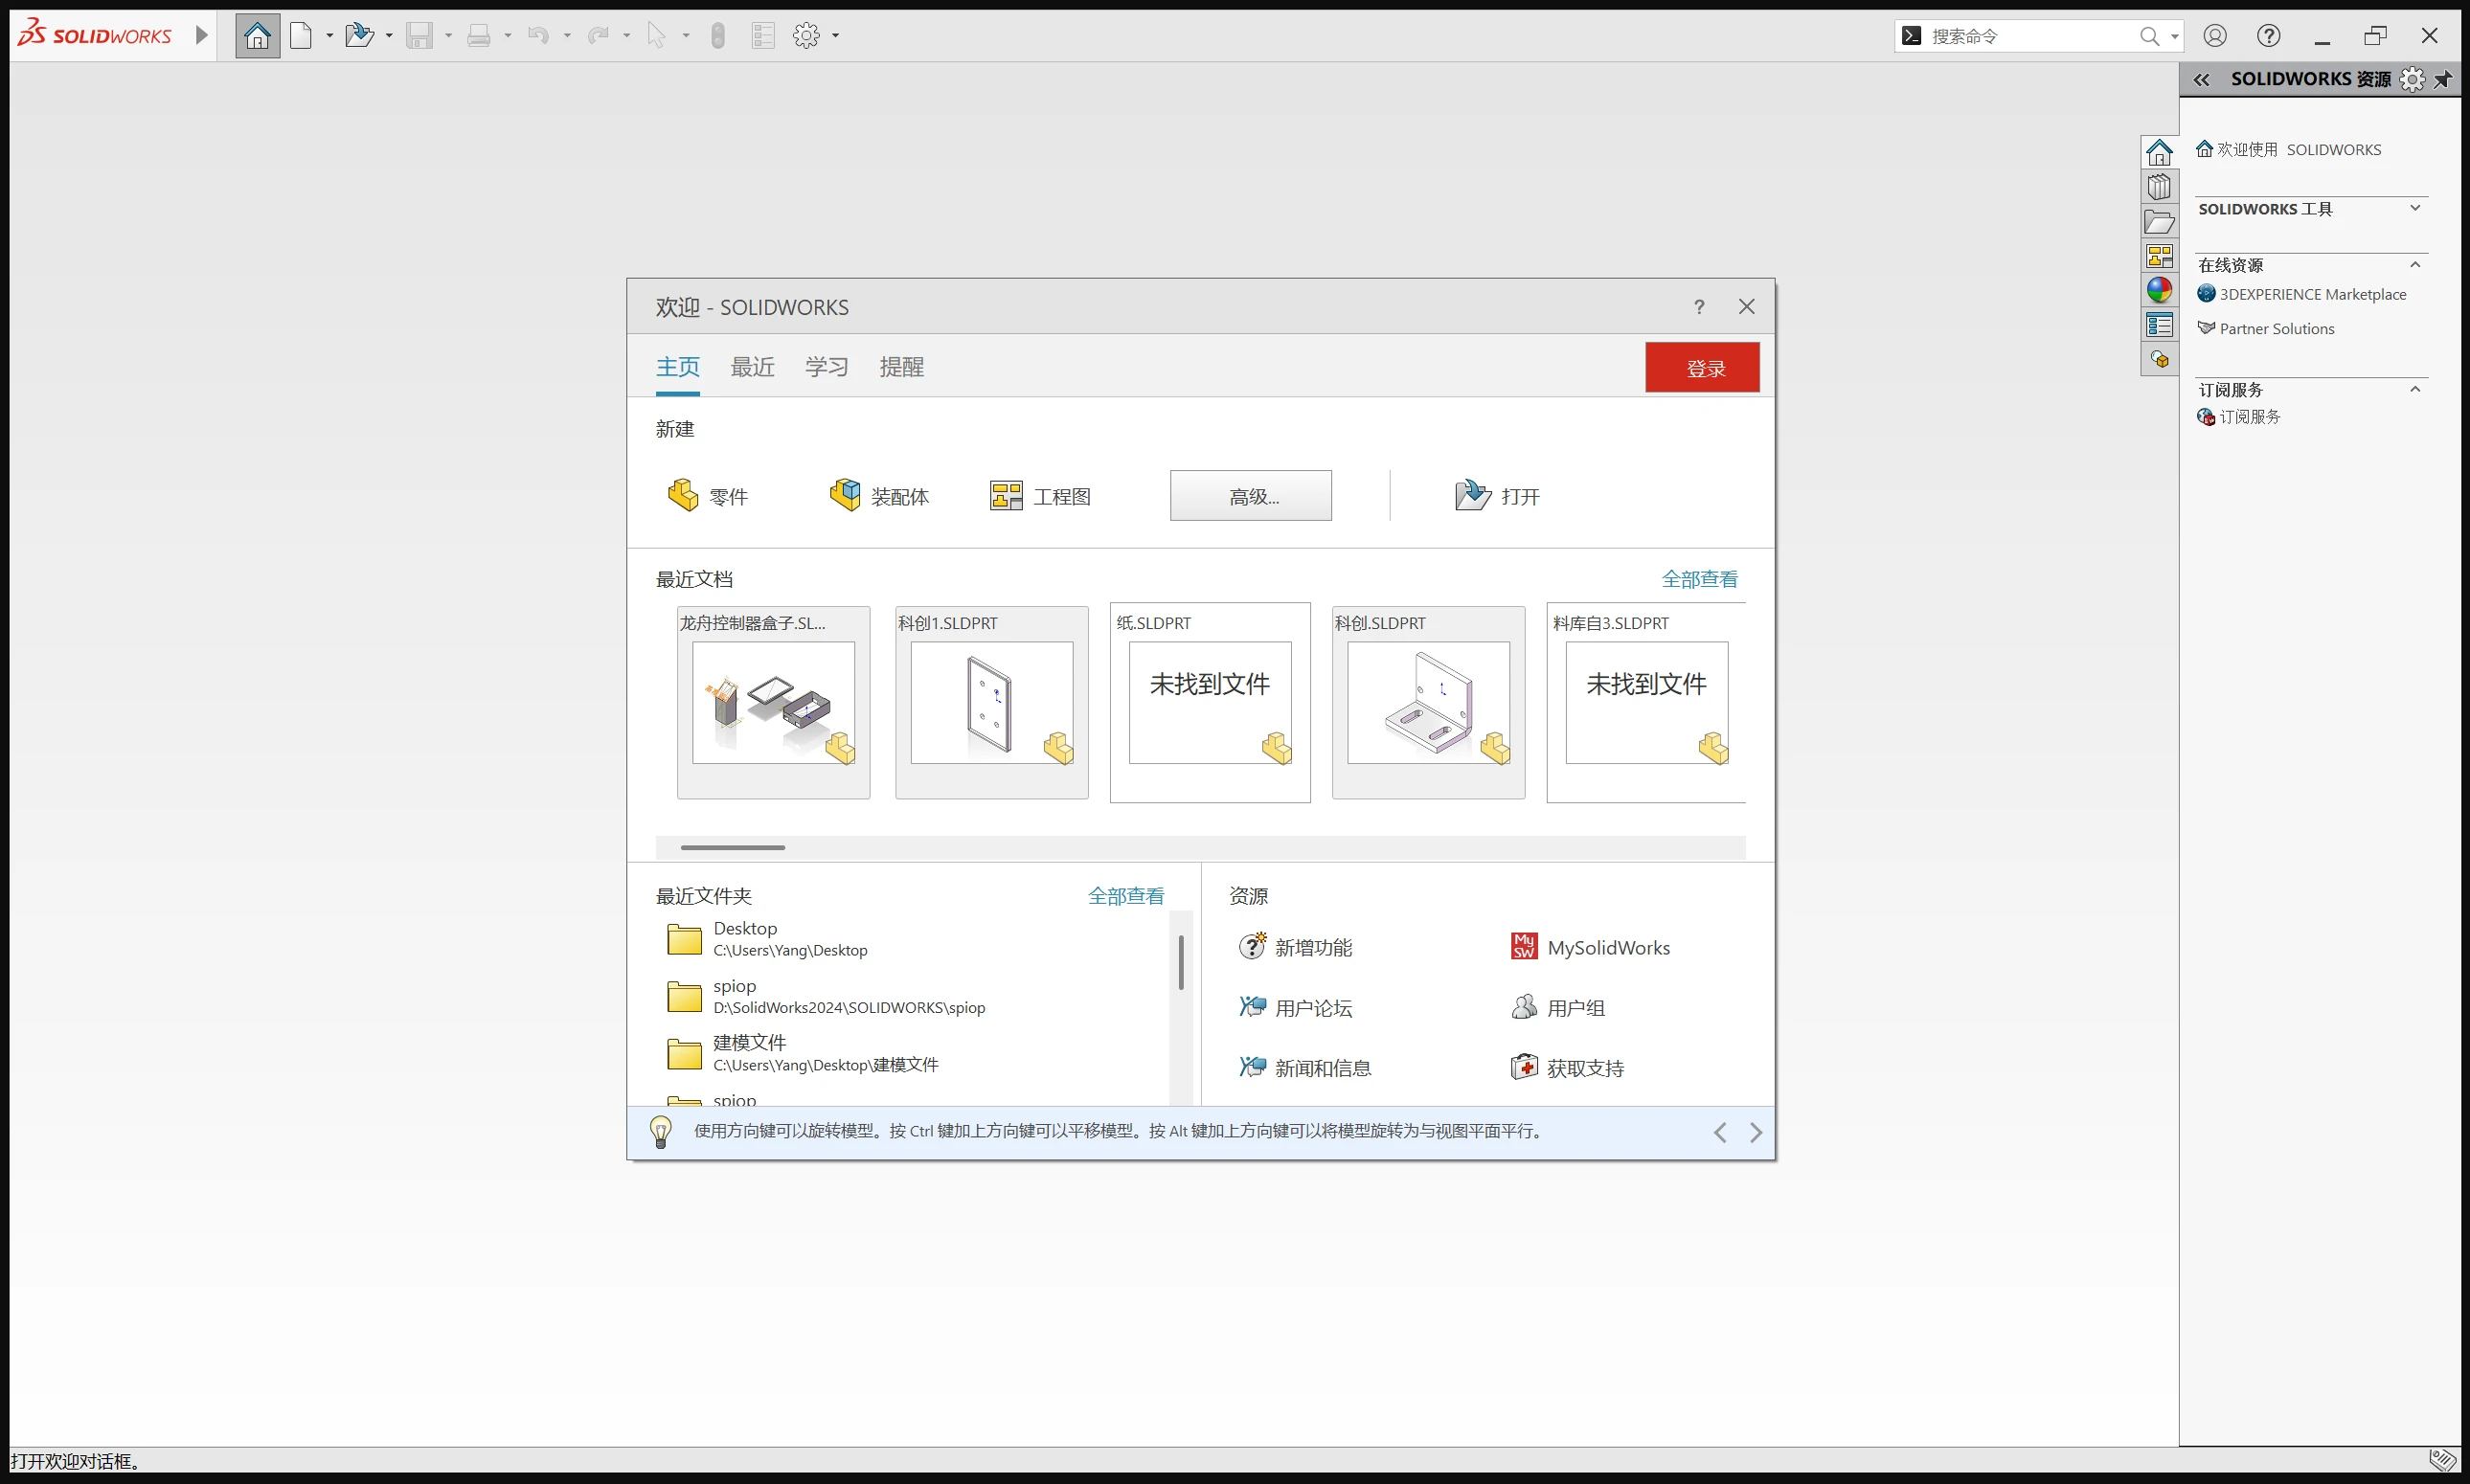2470x1484 pixels.
Task: Open the Design Library sidebar tab icon
Action: (x=2159, y=187)
